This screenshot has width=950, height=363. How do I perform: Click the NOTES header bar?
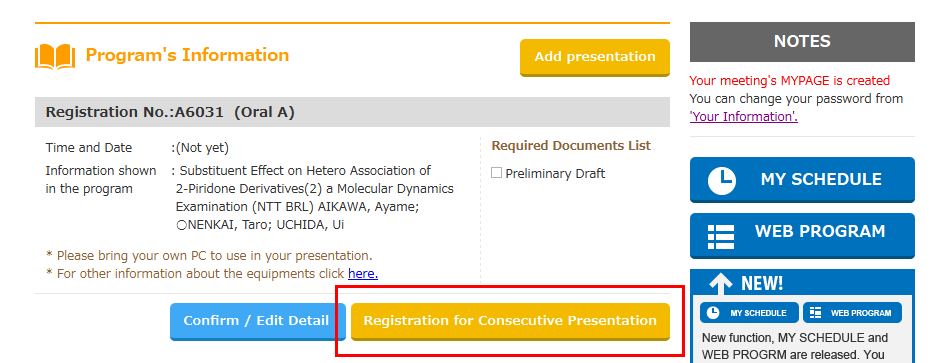pyautogui.click(x=802, y=42)
